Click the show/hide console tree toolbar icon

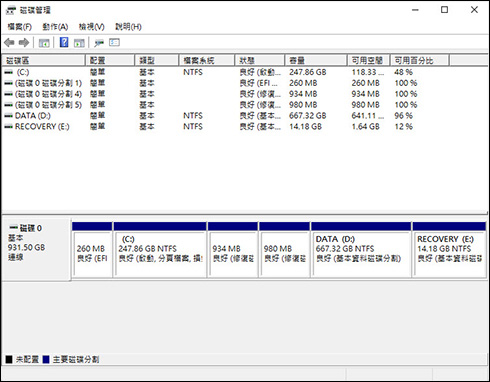click(x=44, y=43)
